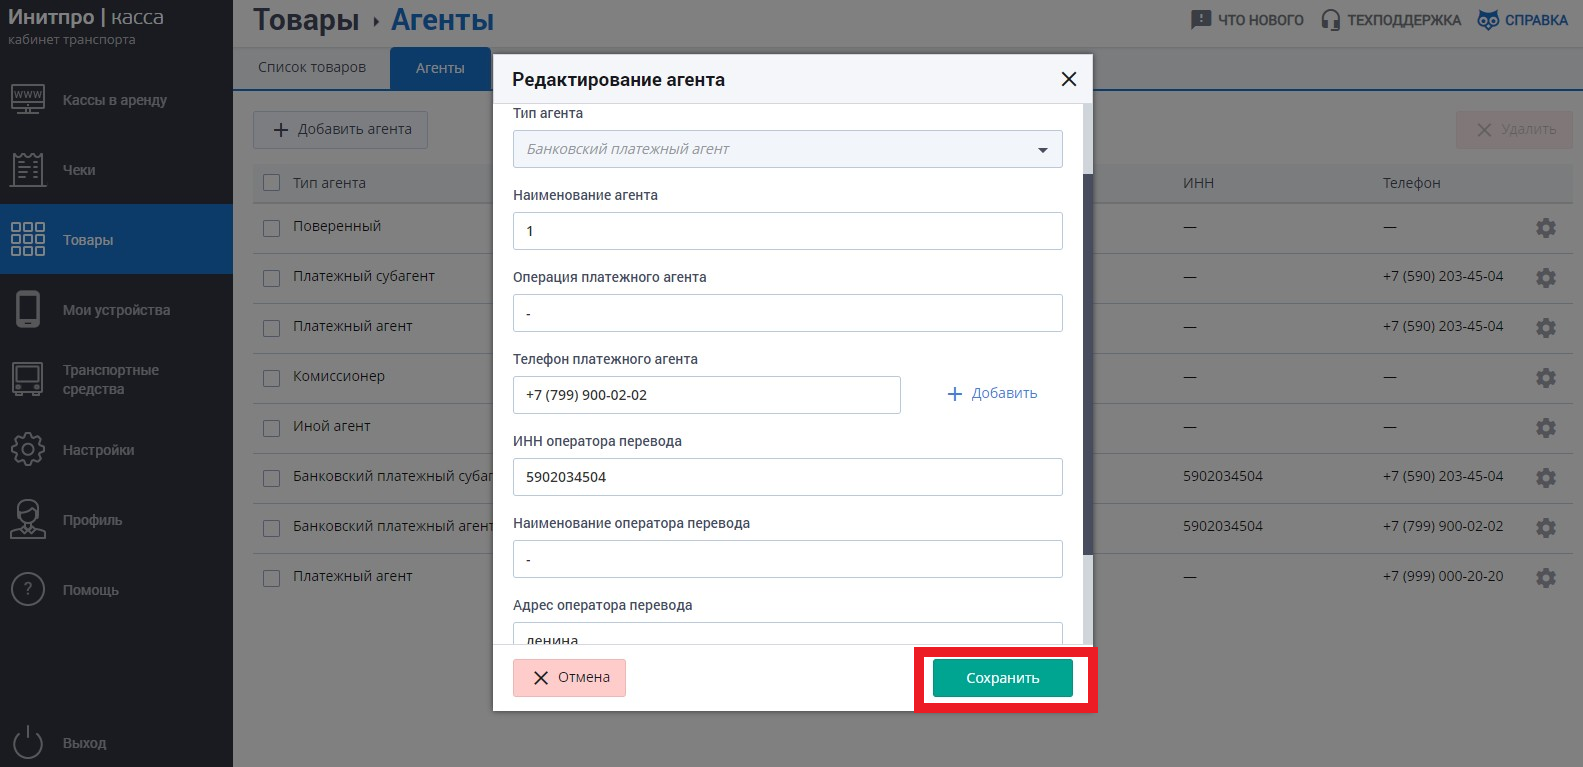Open the Чеки receipt icon
Screen dimensions: 1583x767
click(28, 169)
